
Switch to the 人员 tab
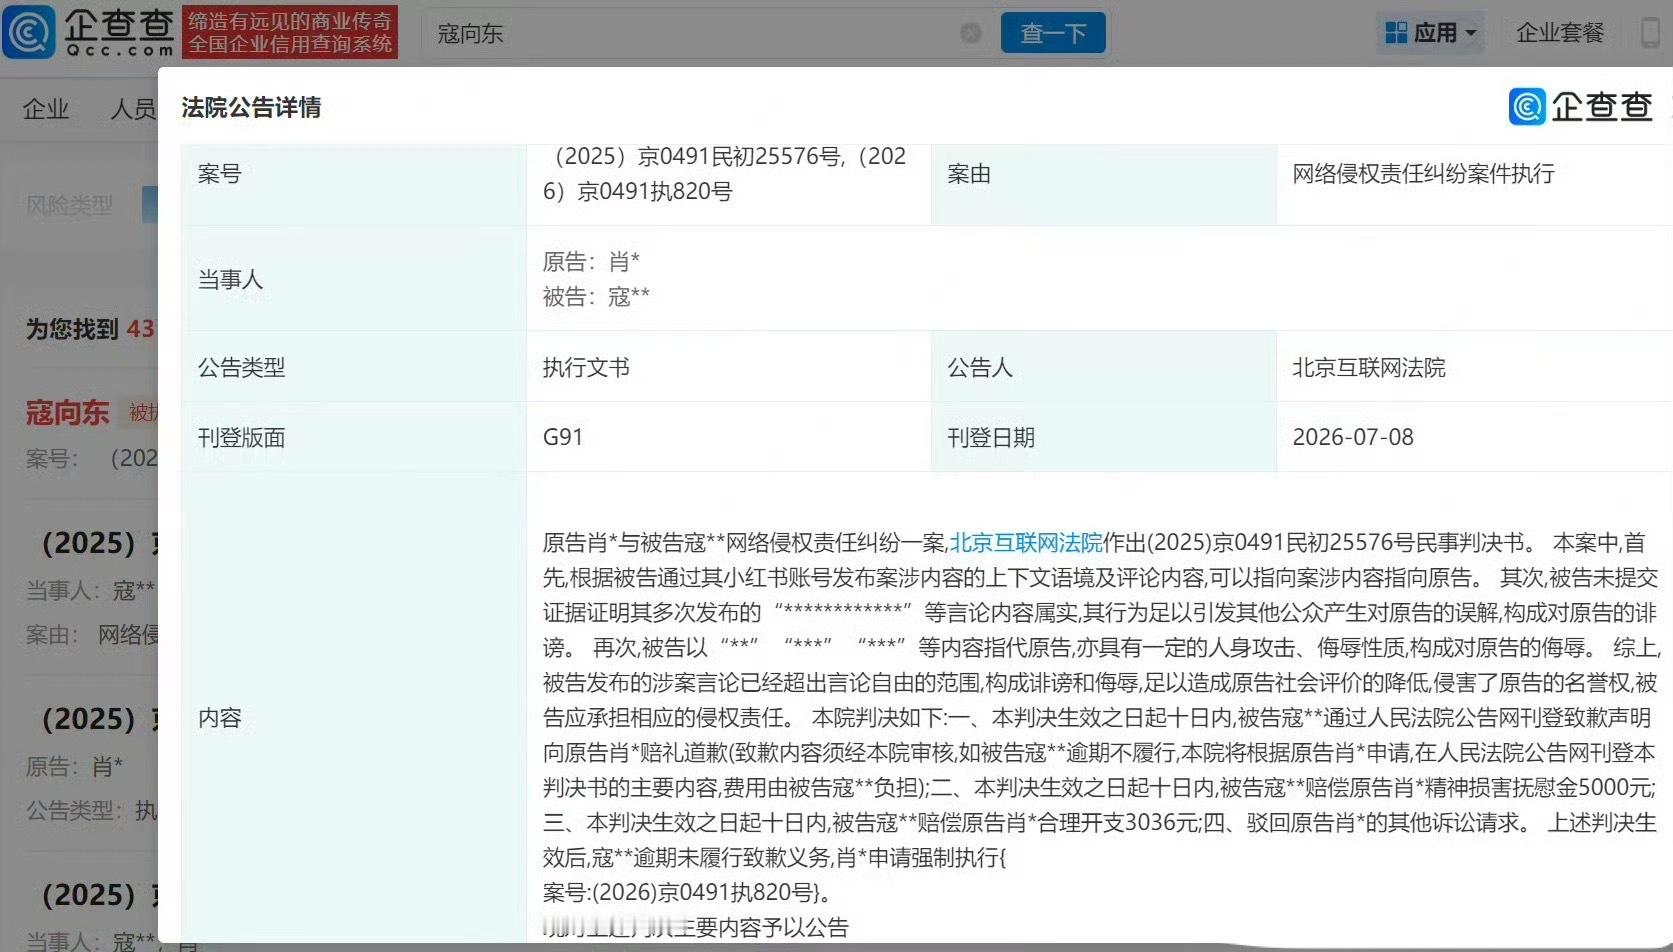133,109
